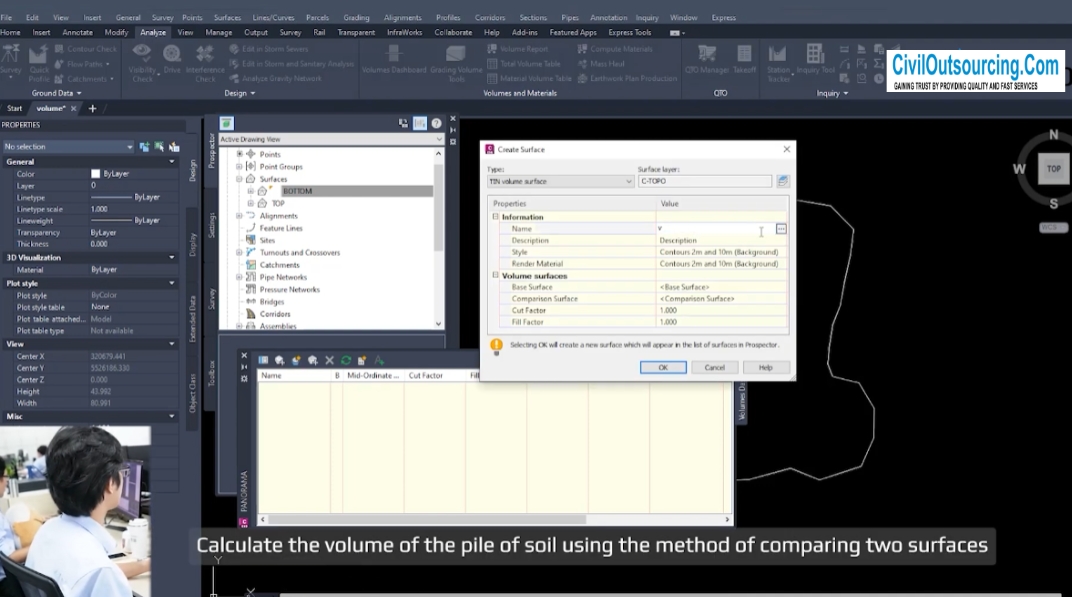Click the green refresh icon in Panorama toolbar
The image size is (1072, 597).
(x=346, y=360)
